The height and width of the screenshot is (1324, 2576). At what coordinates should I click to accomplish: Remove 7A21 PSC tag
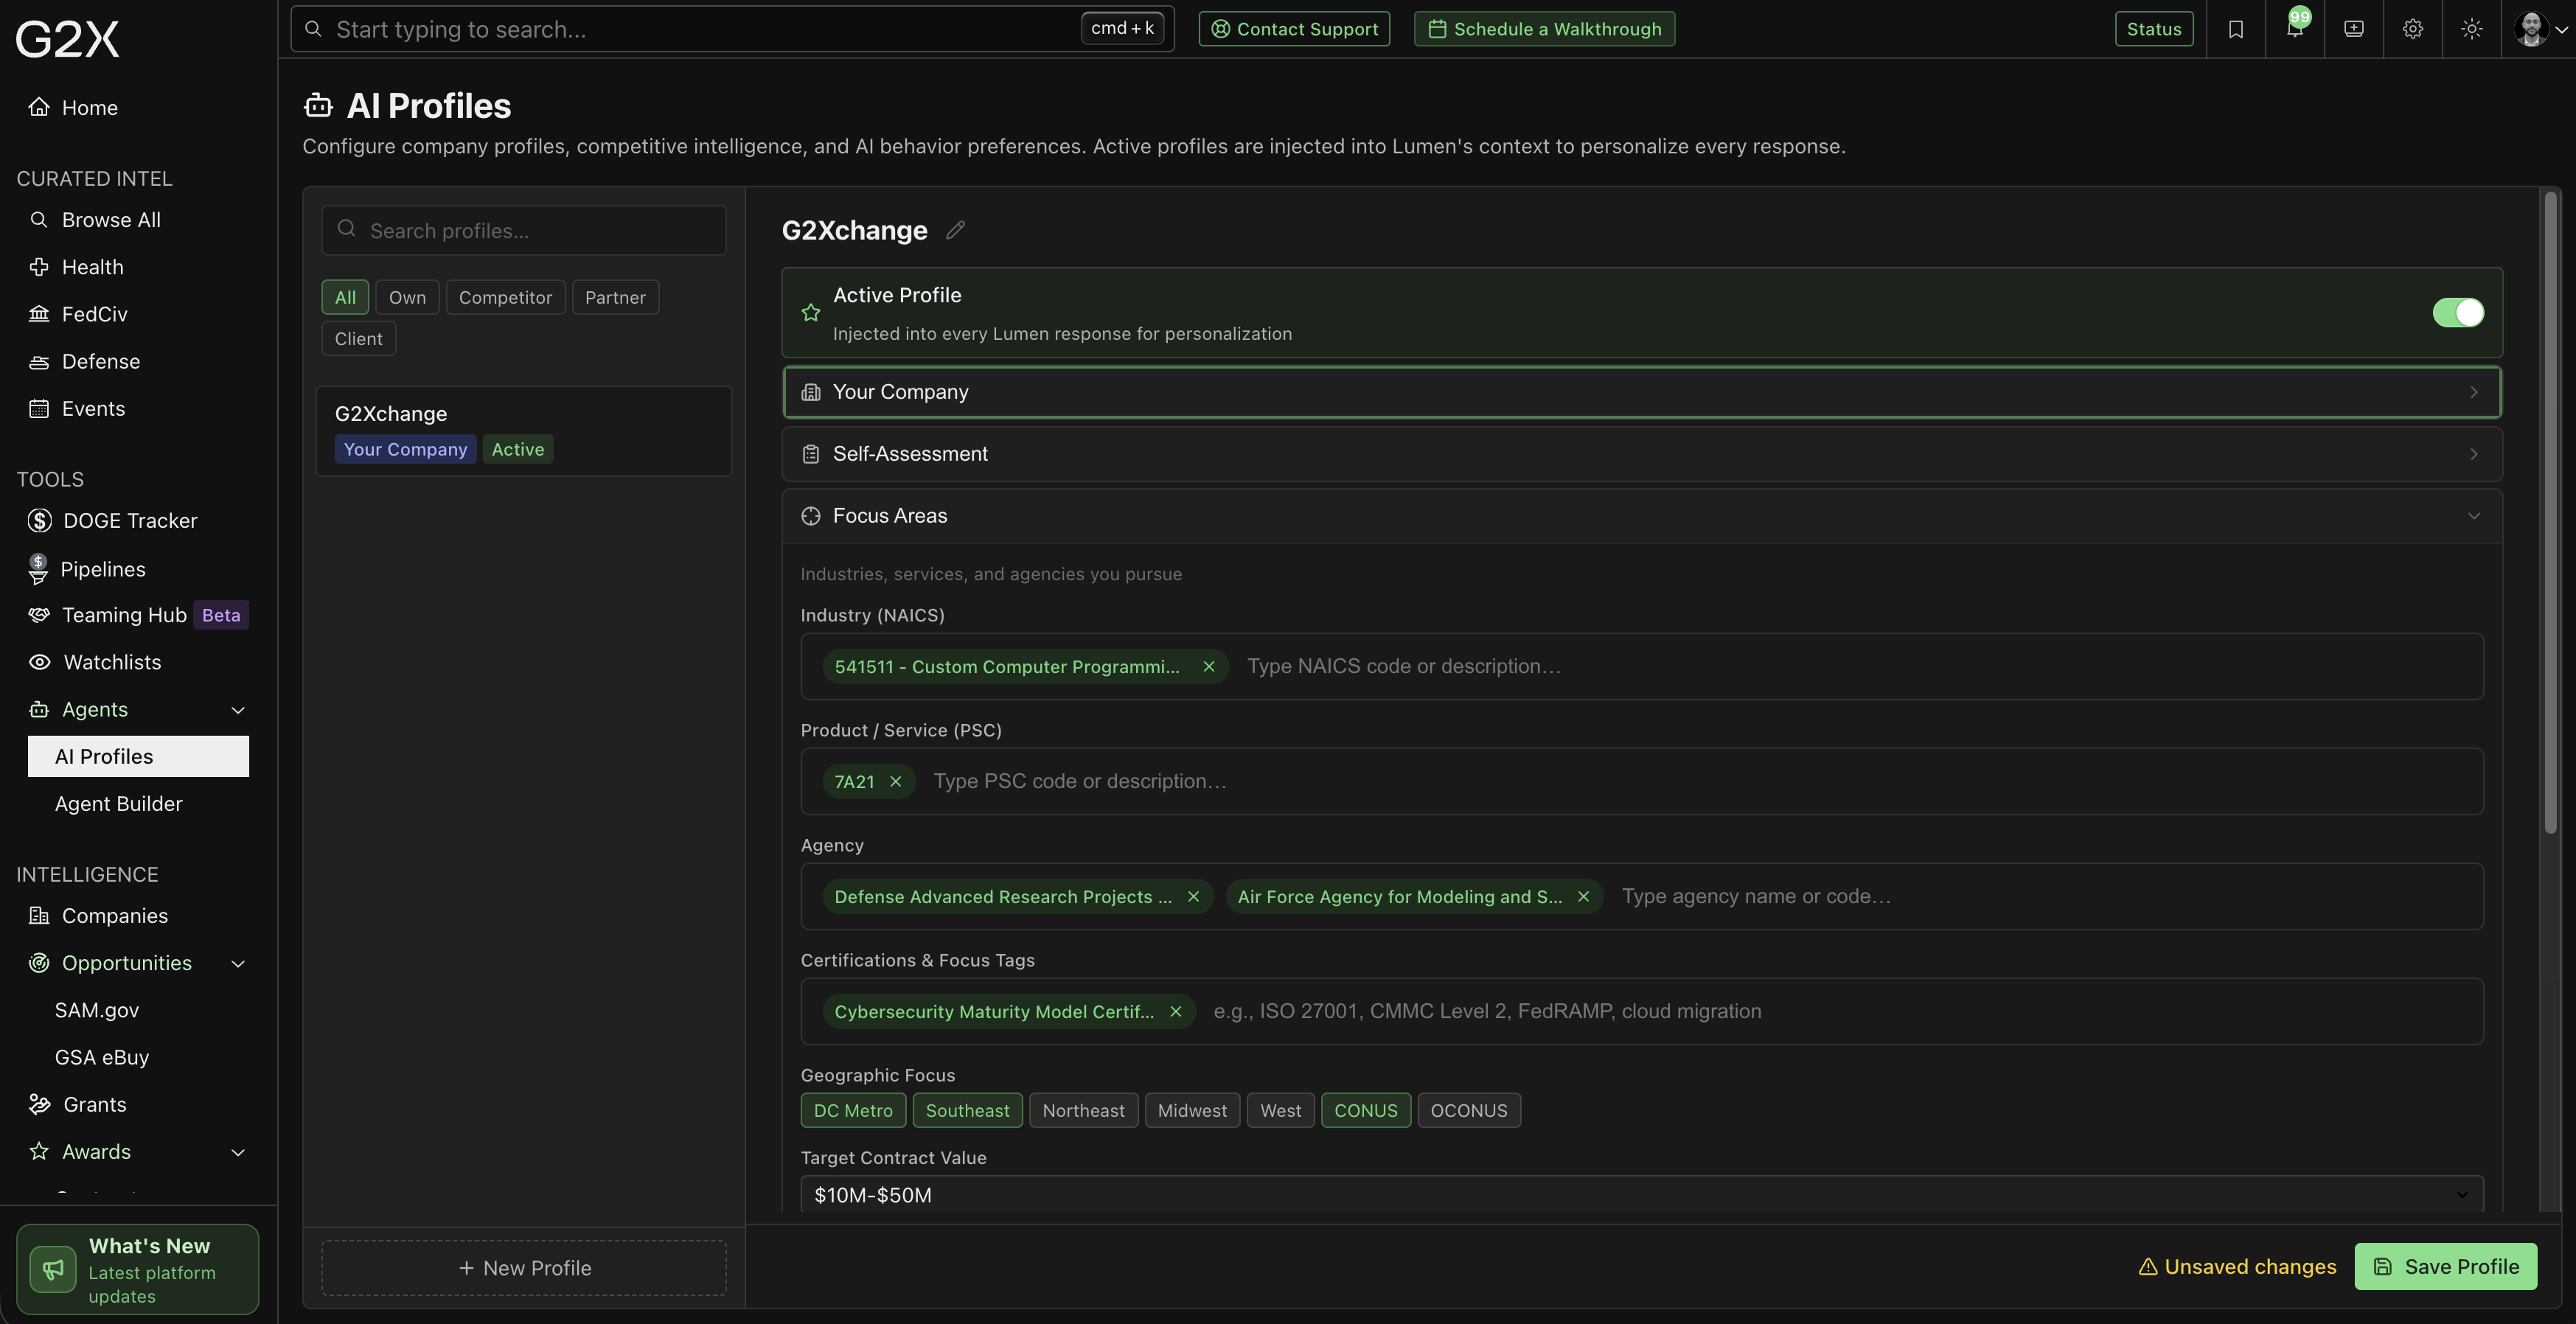(x=895, y=782)
